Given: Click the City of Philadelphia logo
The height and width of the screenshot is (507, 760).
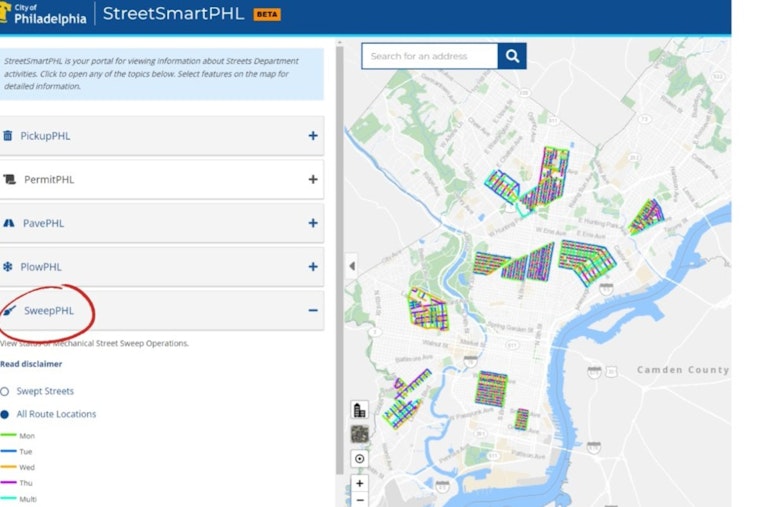Looking at the screenshot, I should point(44,14).
